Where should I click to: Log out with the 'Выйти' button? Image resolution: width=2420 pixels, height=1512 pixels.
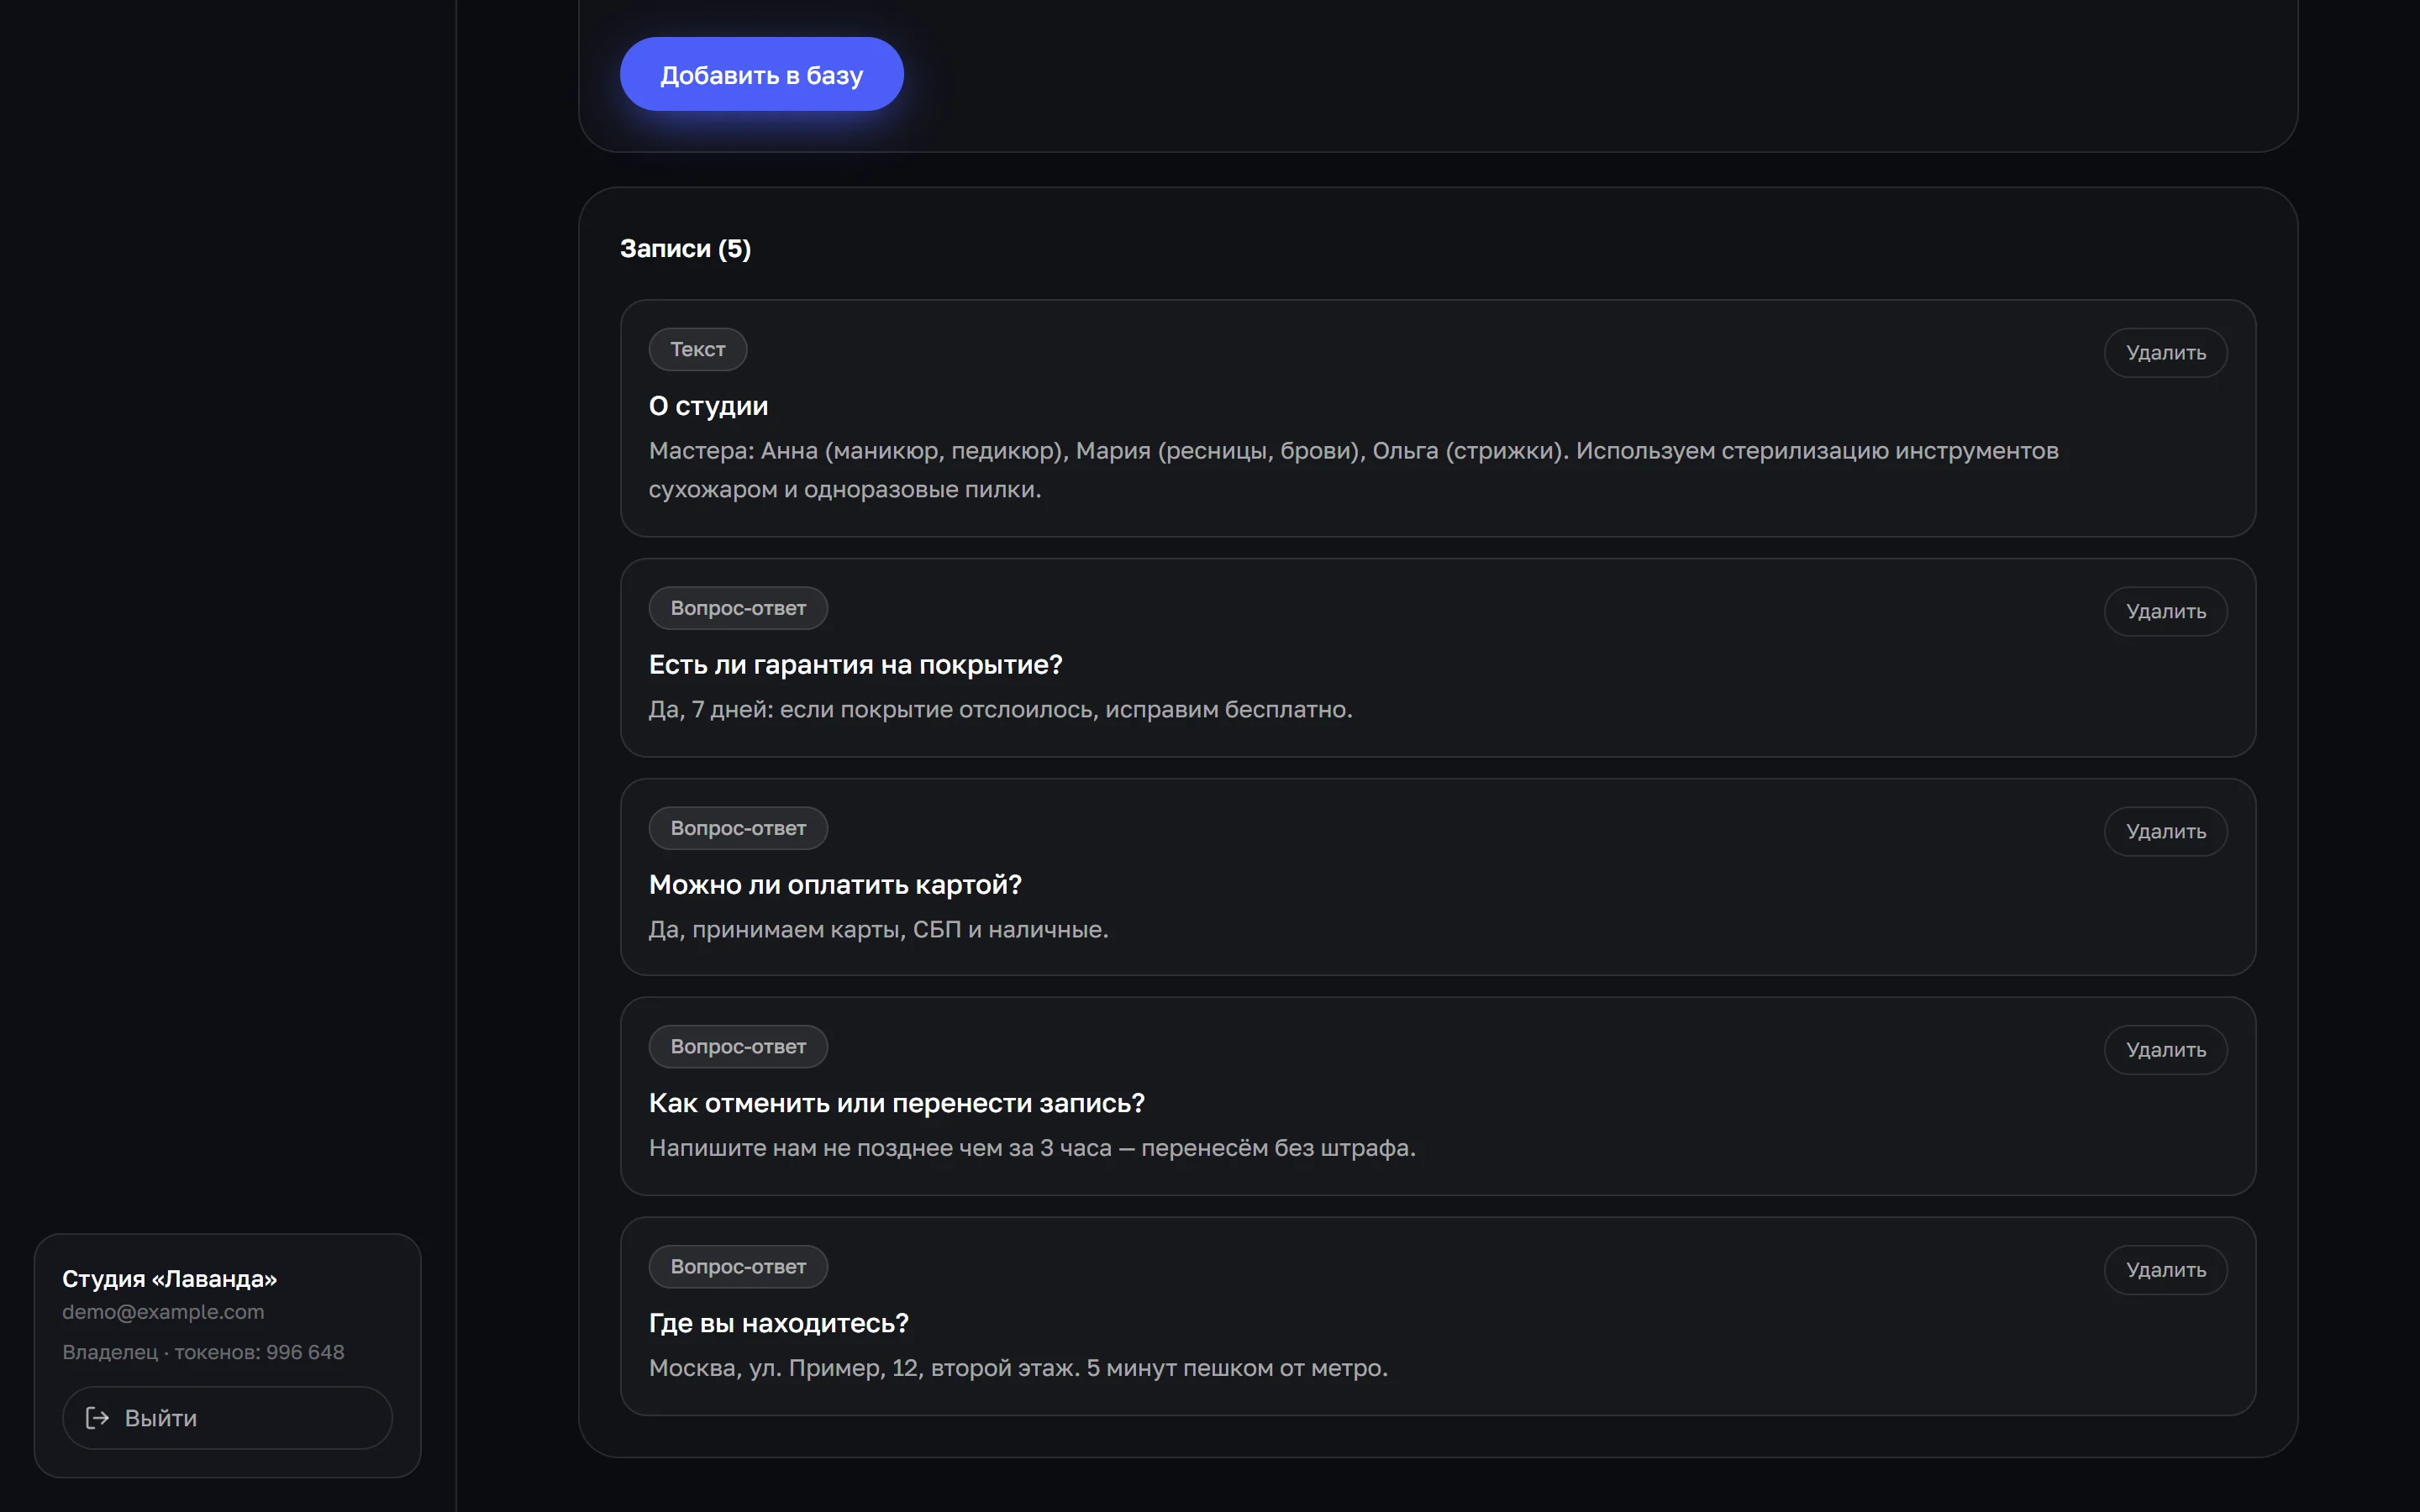coord(227,1417)
